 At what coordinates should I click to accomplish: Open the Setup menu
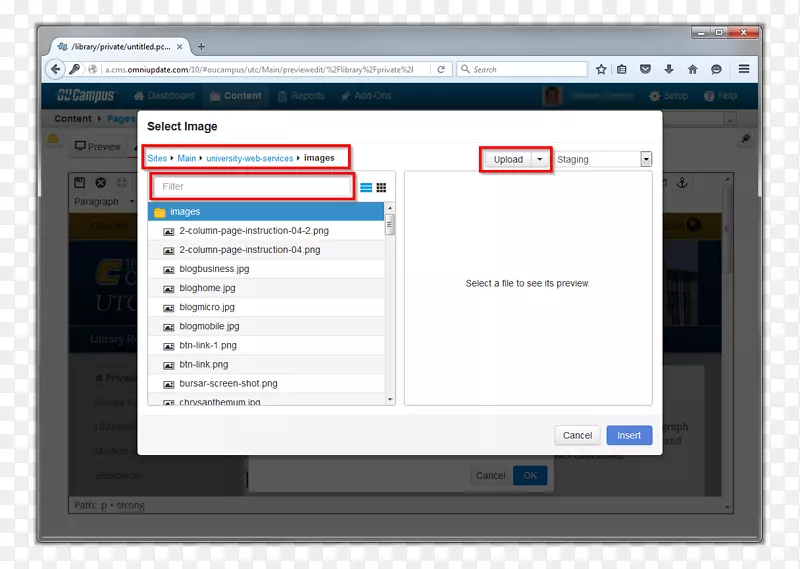point(668,95)
